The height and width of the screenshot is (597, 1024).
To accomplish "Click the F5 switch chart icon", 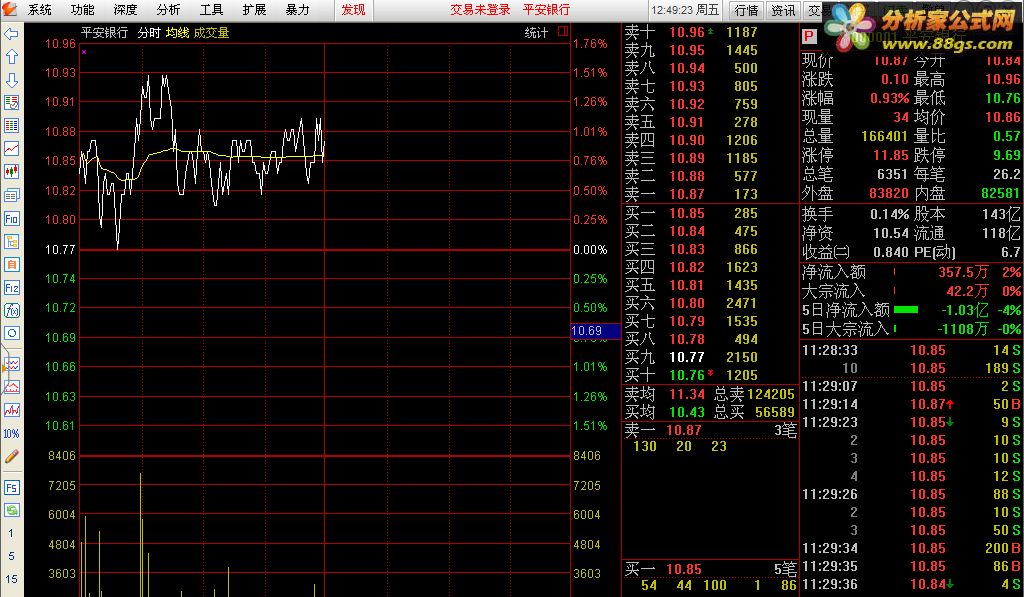I will coord(11,487).
